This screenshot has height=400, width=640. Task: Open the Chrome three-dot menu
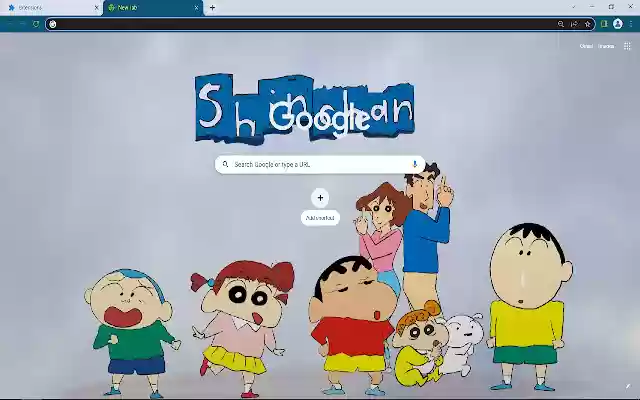[x=631, y=24]
